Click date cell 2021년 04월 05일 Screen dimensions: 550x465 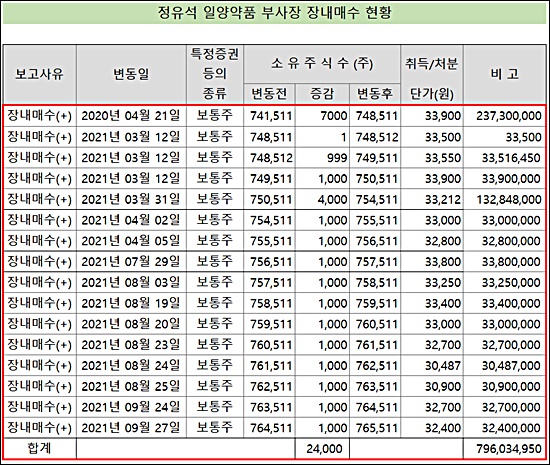point(131,241)
